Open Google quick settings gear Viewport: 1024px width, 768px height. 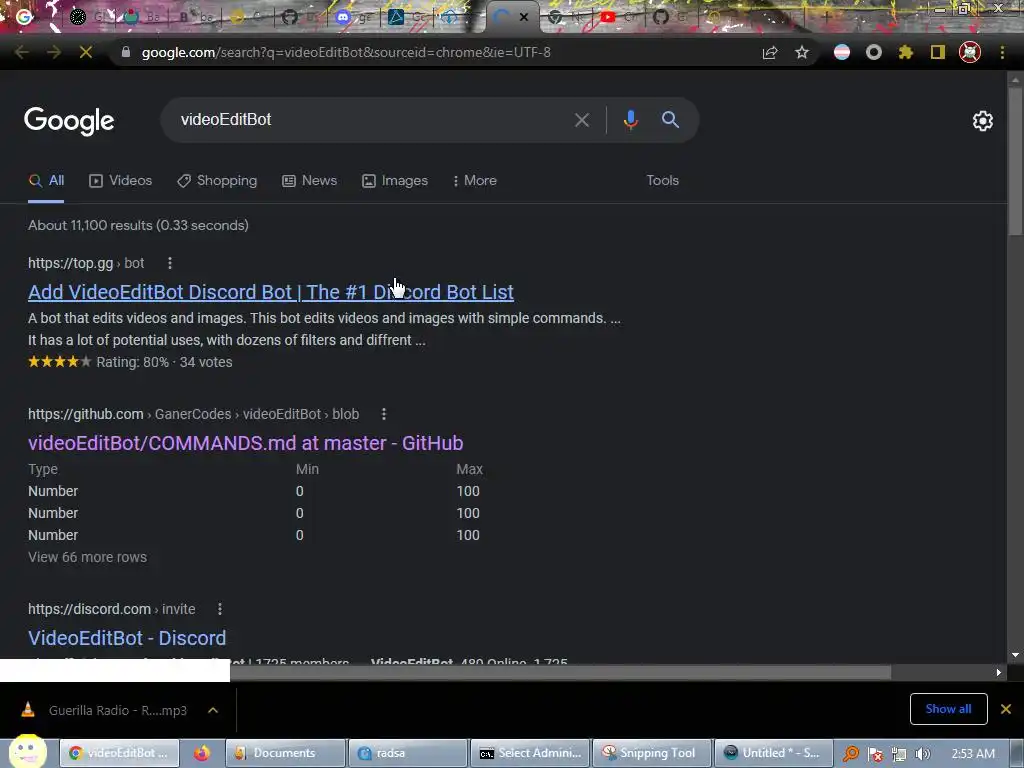tap(983, 121)
